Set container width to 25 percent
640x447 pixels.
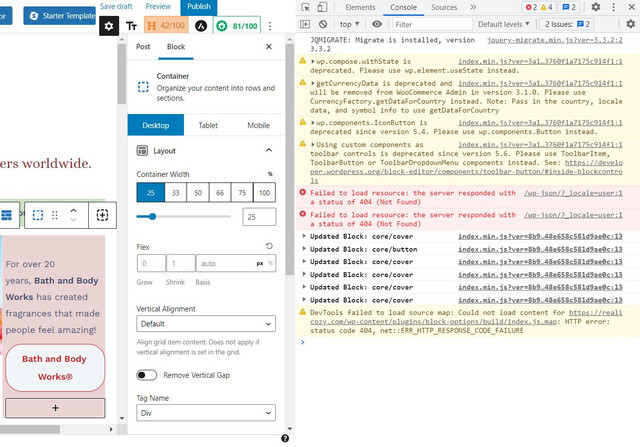(x=151, y=193)
